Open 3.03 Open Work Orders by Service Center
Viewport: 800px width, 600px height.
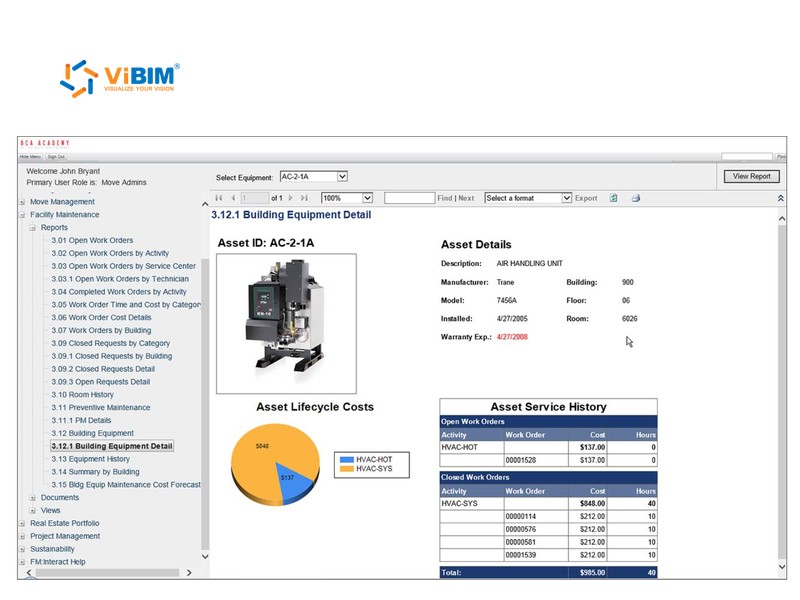coord(123,266)
